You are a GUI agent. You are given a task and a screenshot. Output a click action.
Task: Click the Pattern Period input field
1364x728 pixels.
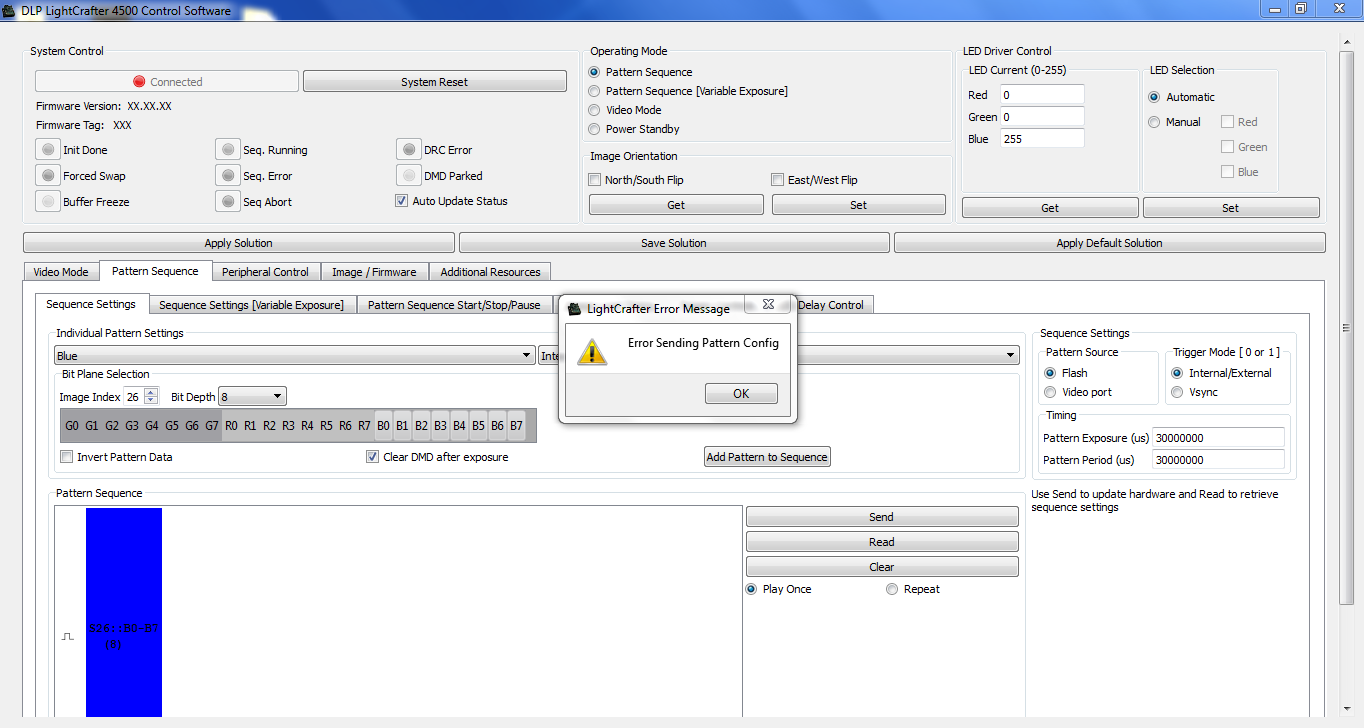[1218, 460]
